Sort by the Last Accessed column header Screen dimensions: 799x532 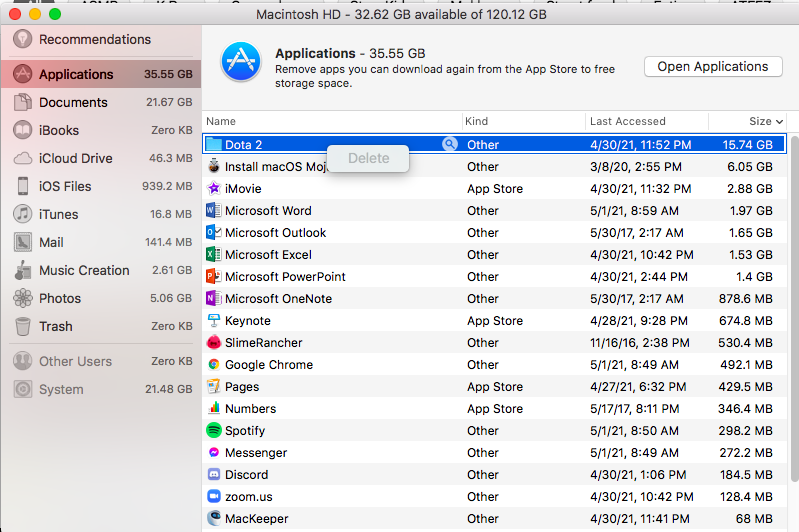pyautogui.click(x=647, y=121)
